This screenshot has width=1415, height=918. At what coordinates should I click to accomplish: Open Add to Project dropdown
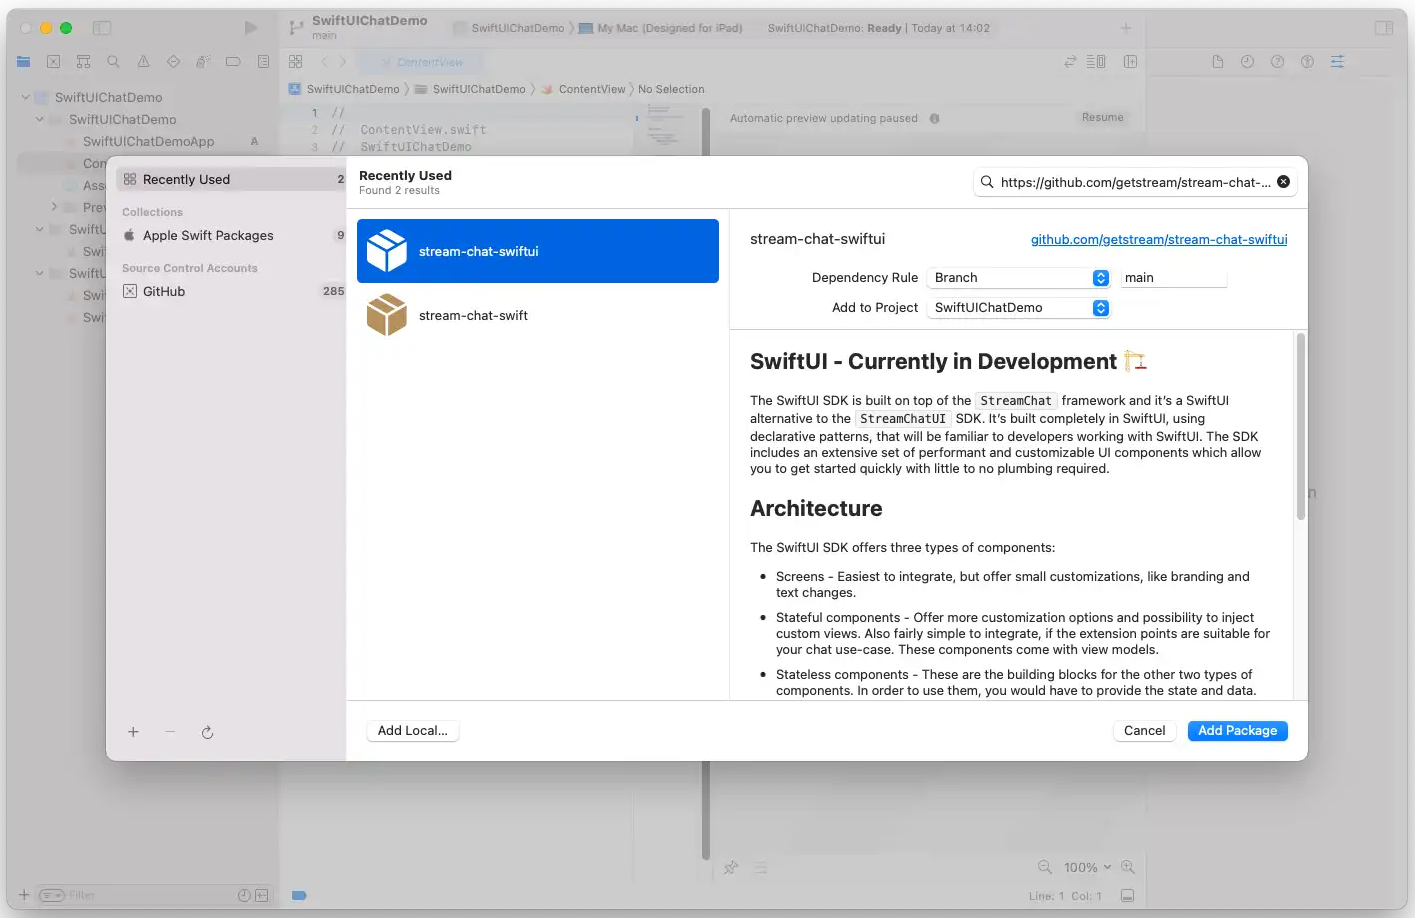(x=1018, y=308)
